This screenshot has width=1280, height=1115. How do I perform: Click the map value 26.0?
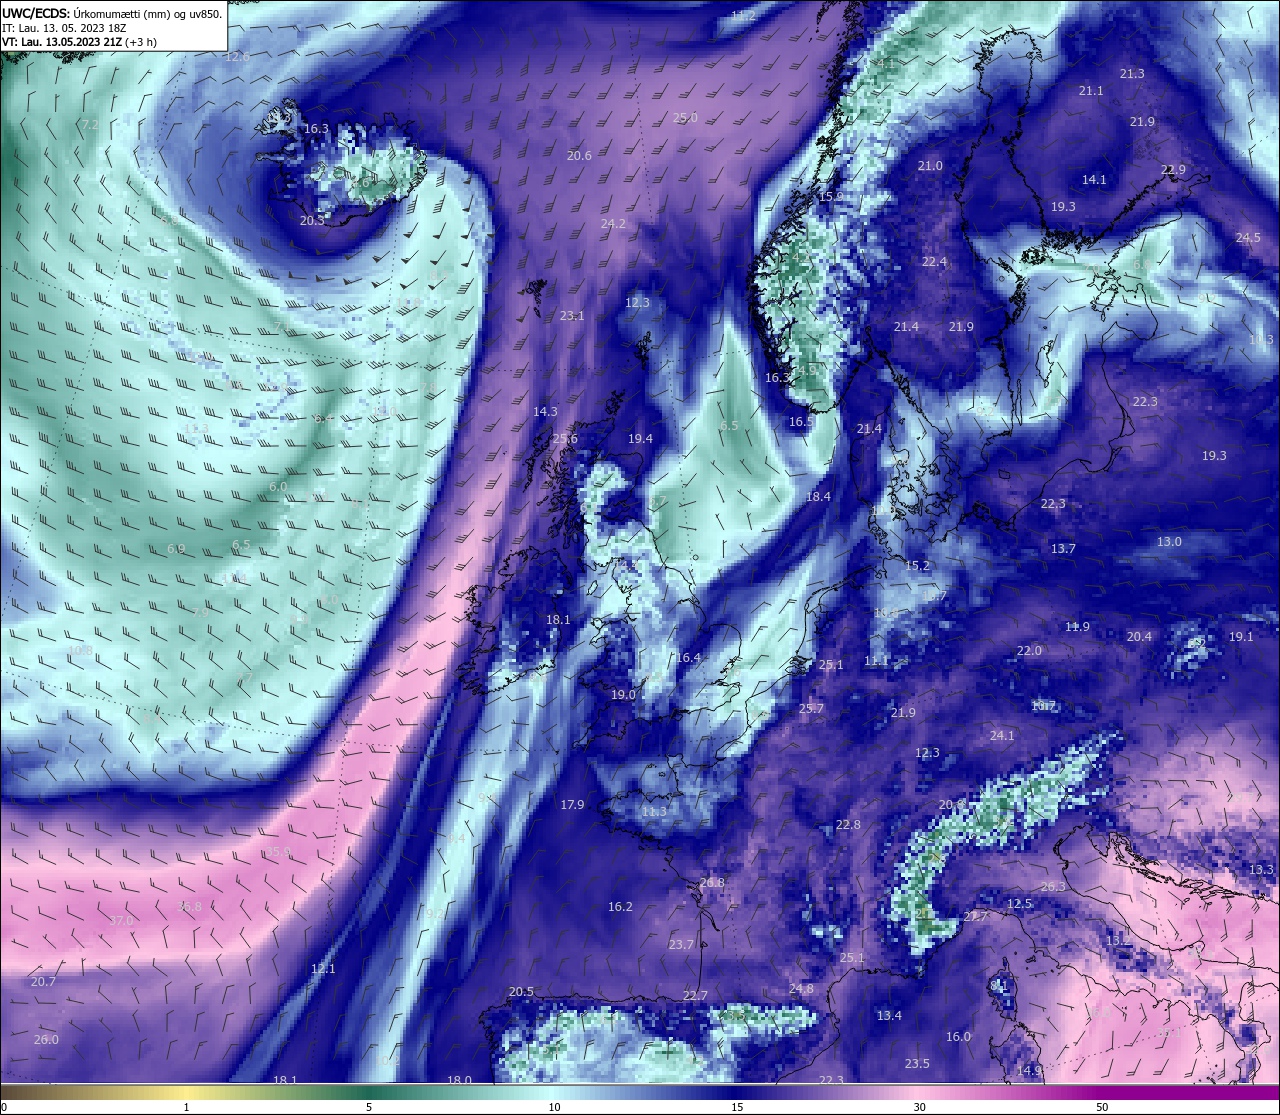(46, 1040)
